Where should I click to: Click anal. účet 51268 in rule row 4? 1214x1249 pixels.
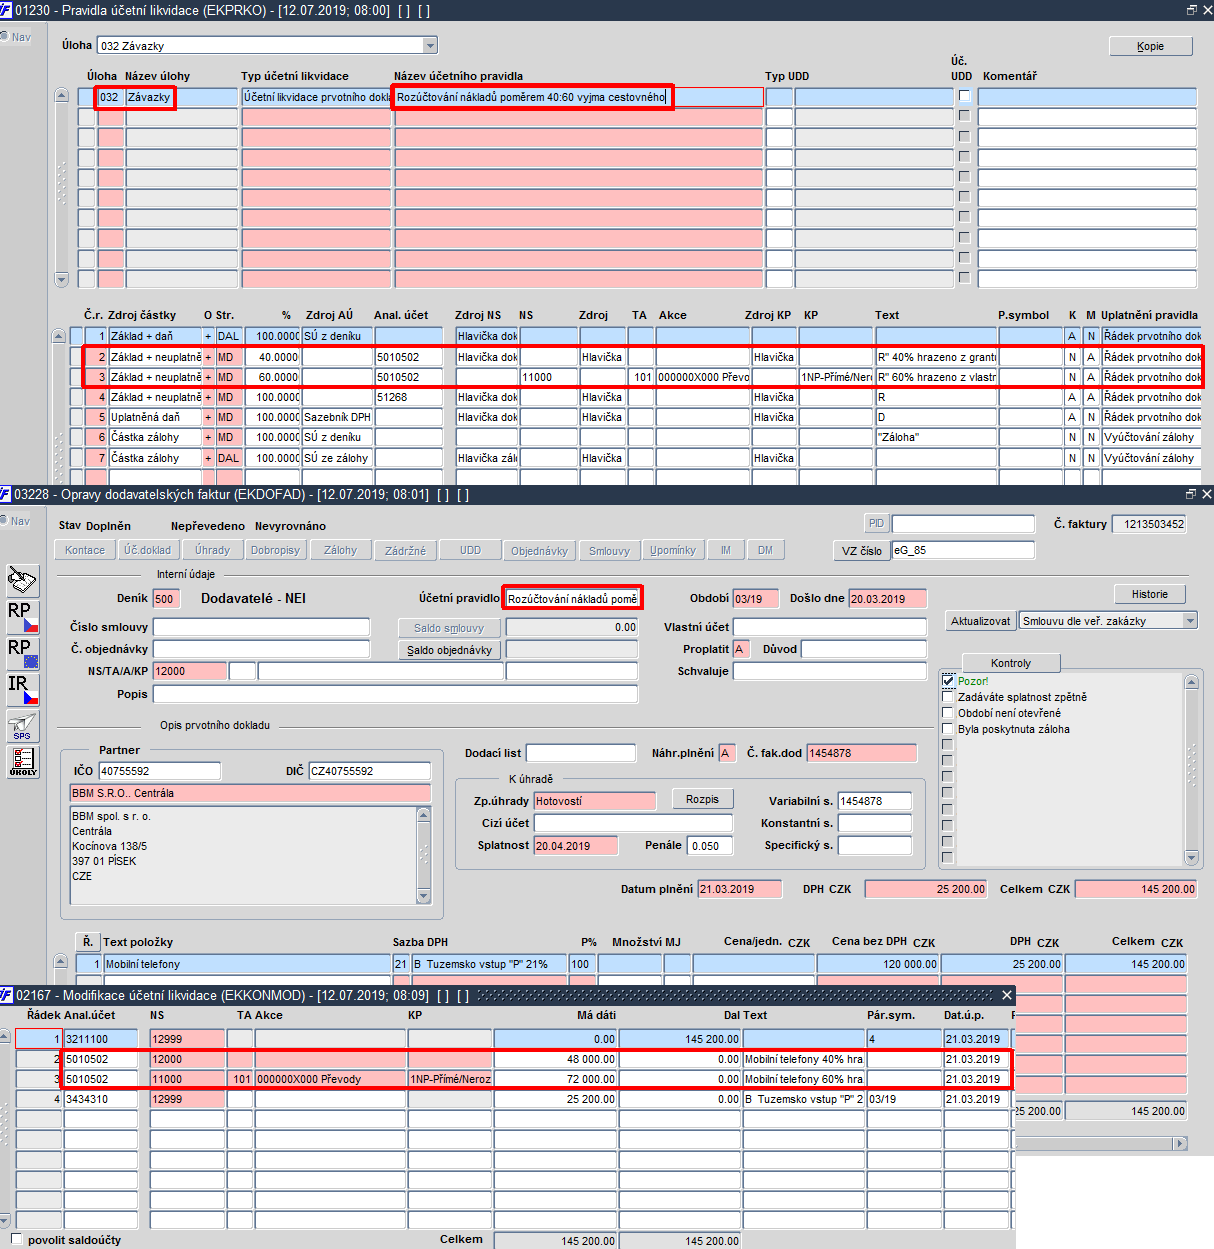pos(409,397)
